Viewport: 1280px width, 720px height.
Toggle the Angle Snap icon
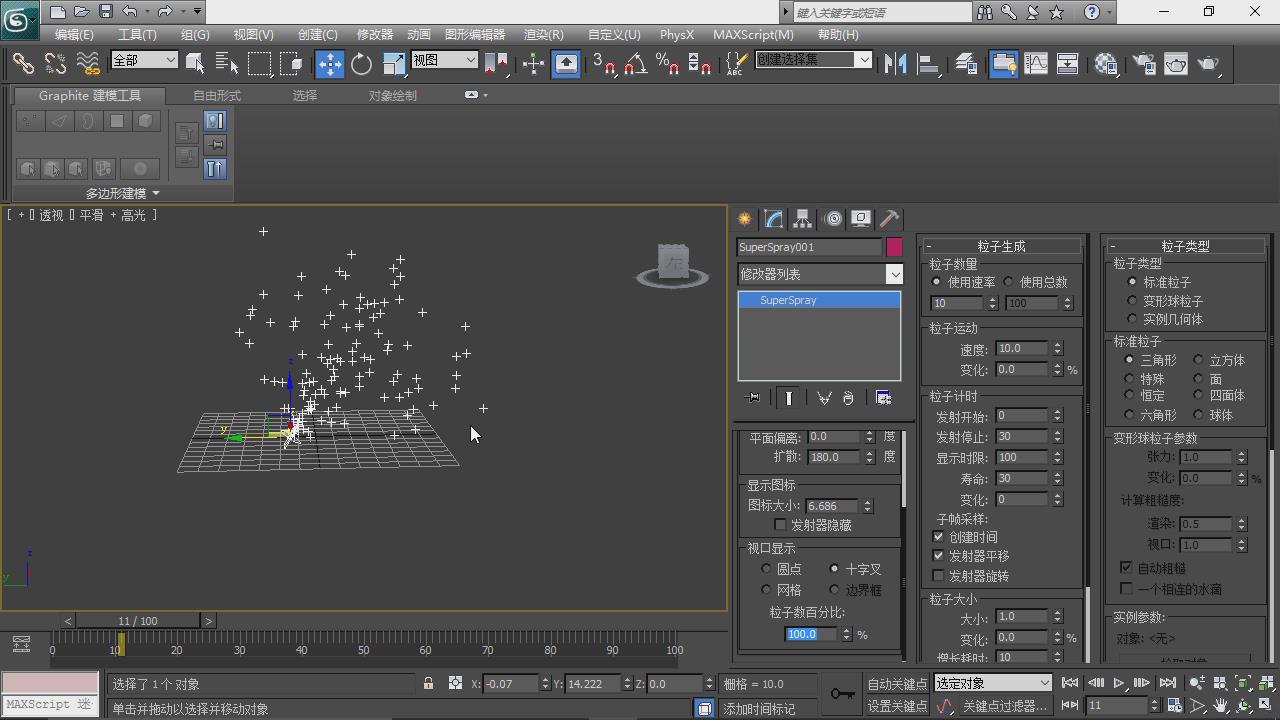(x=635, y=63)
